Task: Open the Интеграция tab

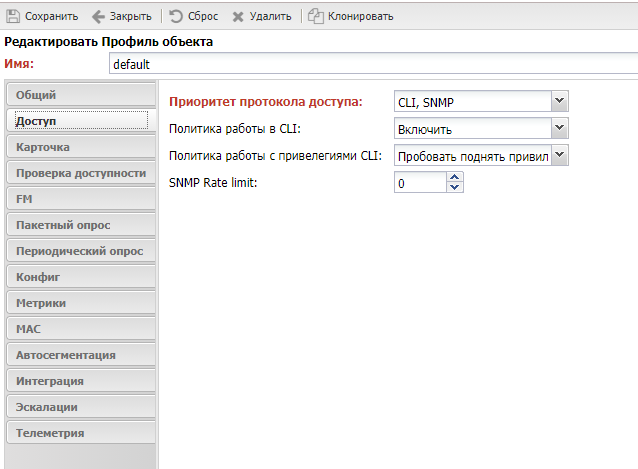Action: pyautogui.click(x=81, y=381)
